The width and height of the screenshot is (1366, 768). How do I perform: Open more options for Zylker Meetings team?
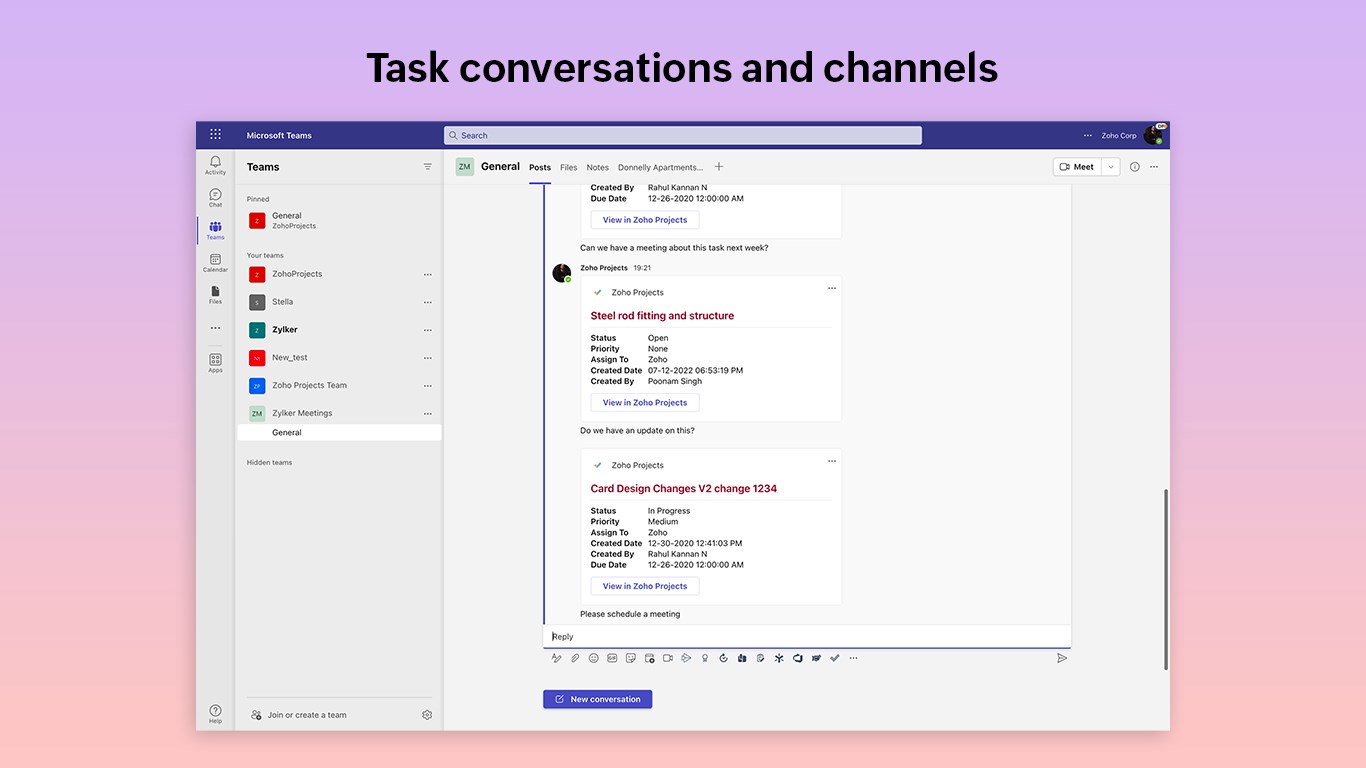428,413
